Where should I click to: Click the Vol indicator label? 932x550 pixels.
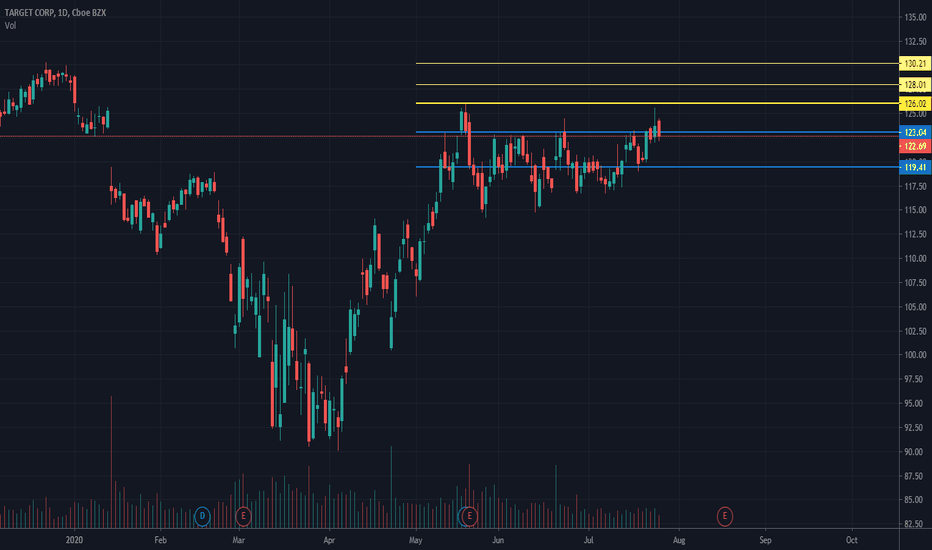10,26
